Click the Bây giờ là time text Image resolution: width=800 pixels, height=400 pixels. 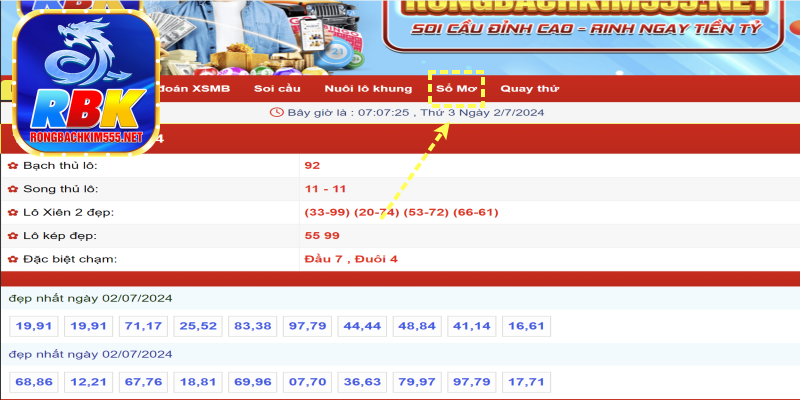click(x=416, y=112)
